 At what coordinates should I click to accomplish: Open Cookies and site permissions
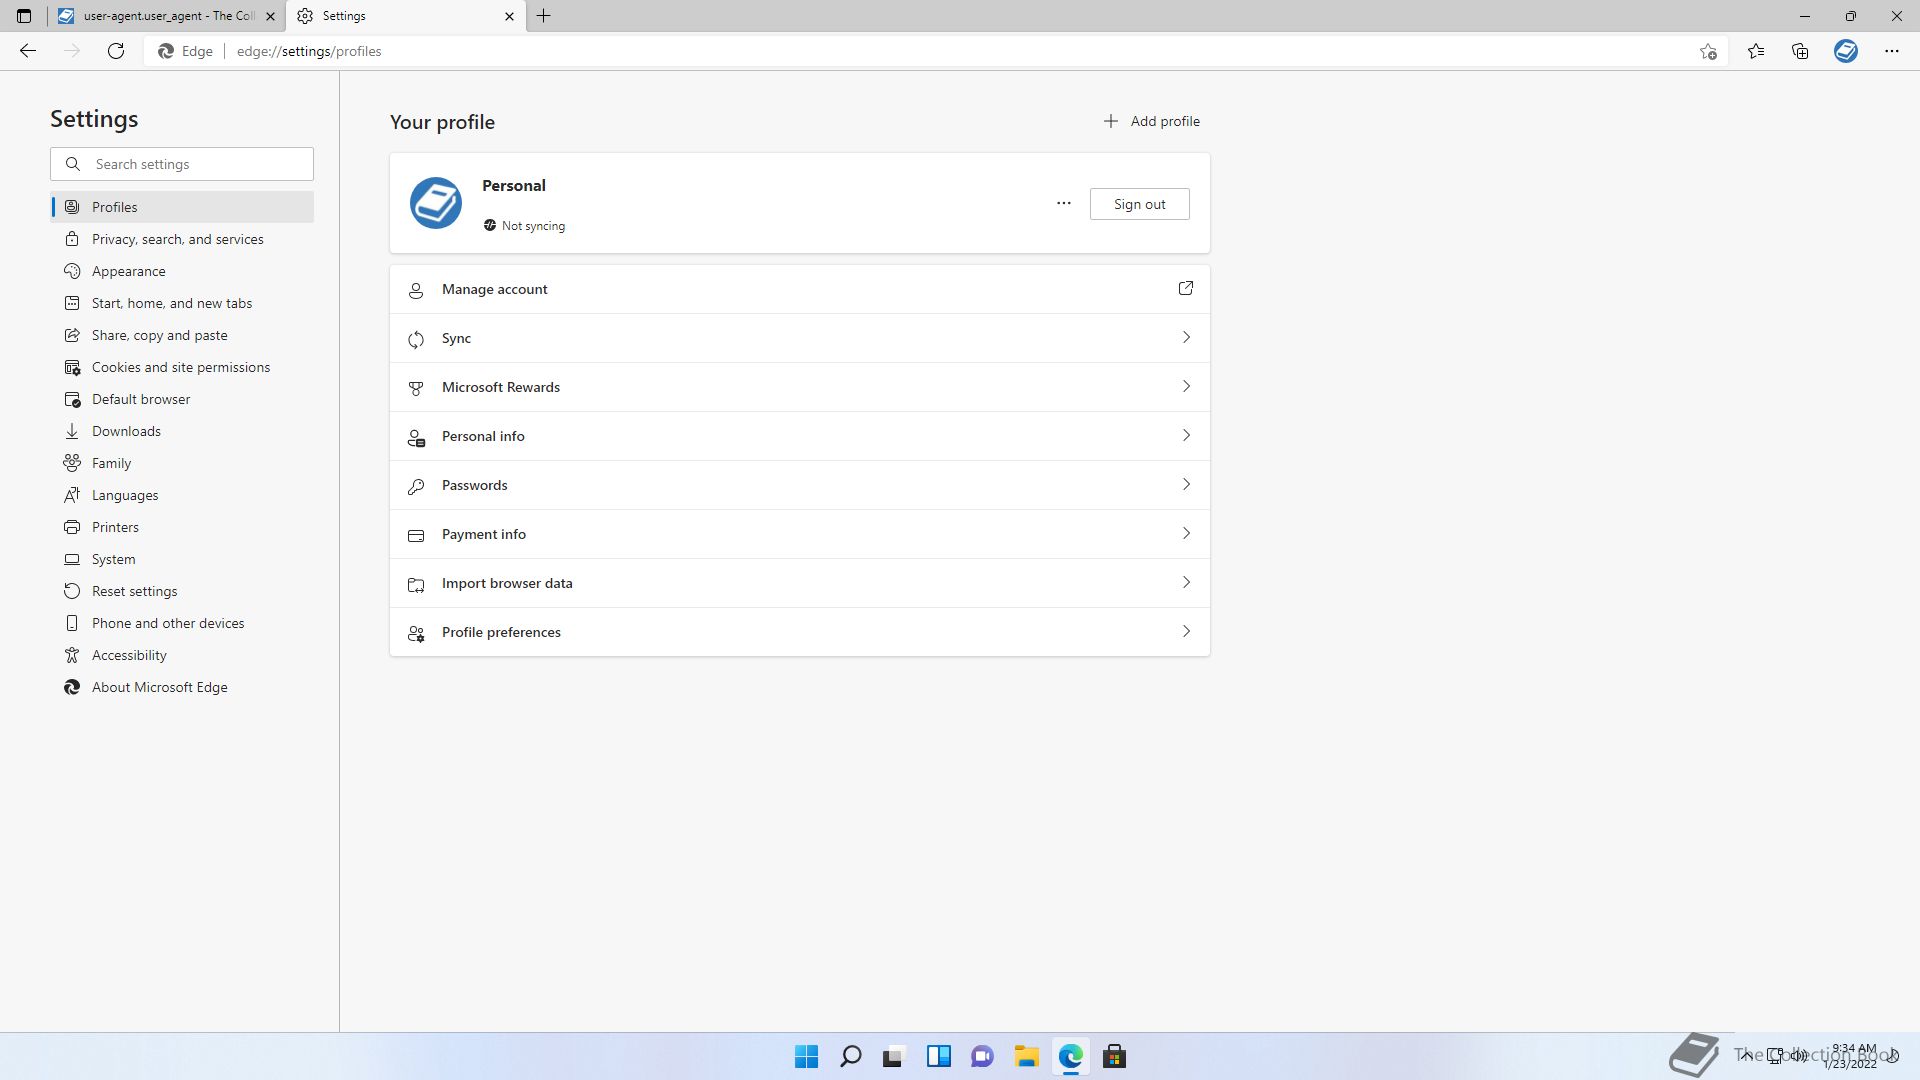tap(182, 367)
